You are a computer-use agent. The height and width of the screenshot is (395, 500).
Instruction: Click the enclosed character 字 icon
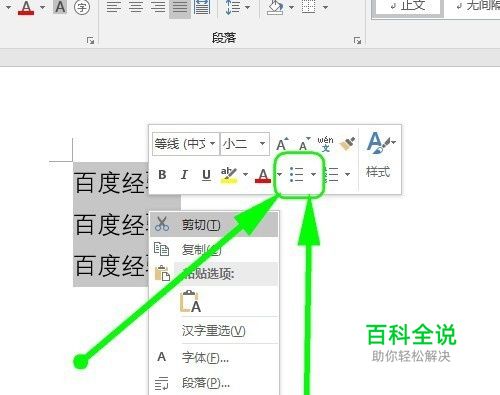point(82,7)
